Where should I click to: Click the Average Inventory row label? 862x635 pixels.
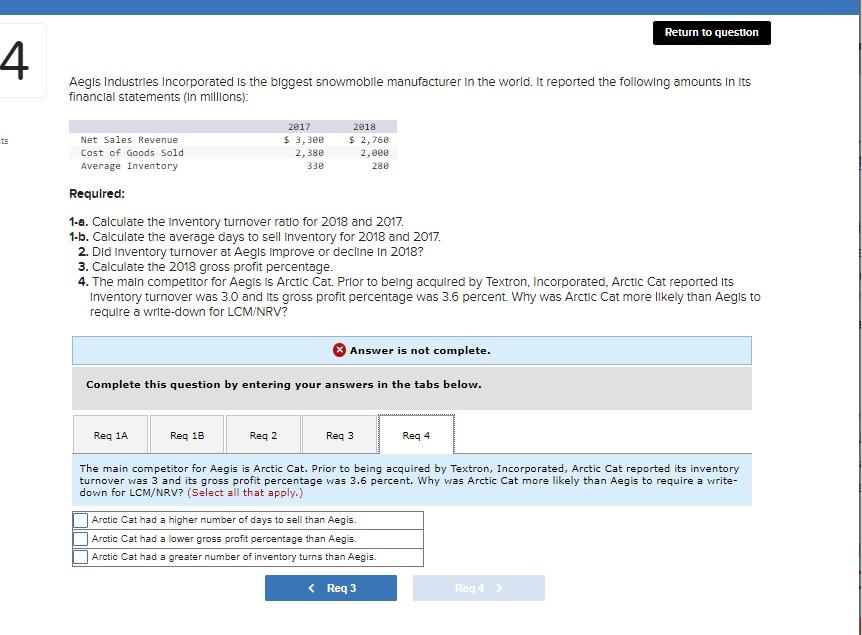click(x=129, y=165)
